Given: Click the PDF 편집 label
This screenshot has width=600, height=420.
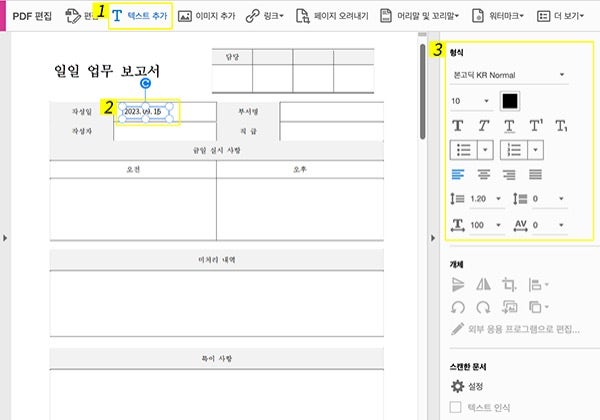Looking at the screenshot, I should (x=32, y=16).
